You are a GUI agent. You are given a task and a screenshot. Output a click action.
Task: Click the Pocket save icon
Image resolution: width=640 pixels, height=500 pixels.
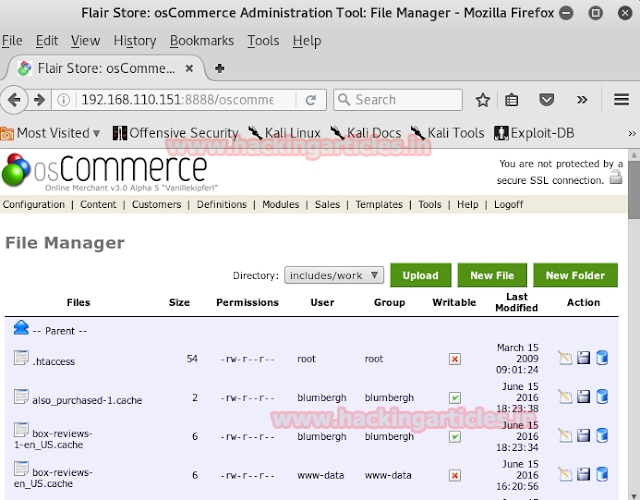[x=547, y=100]
